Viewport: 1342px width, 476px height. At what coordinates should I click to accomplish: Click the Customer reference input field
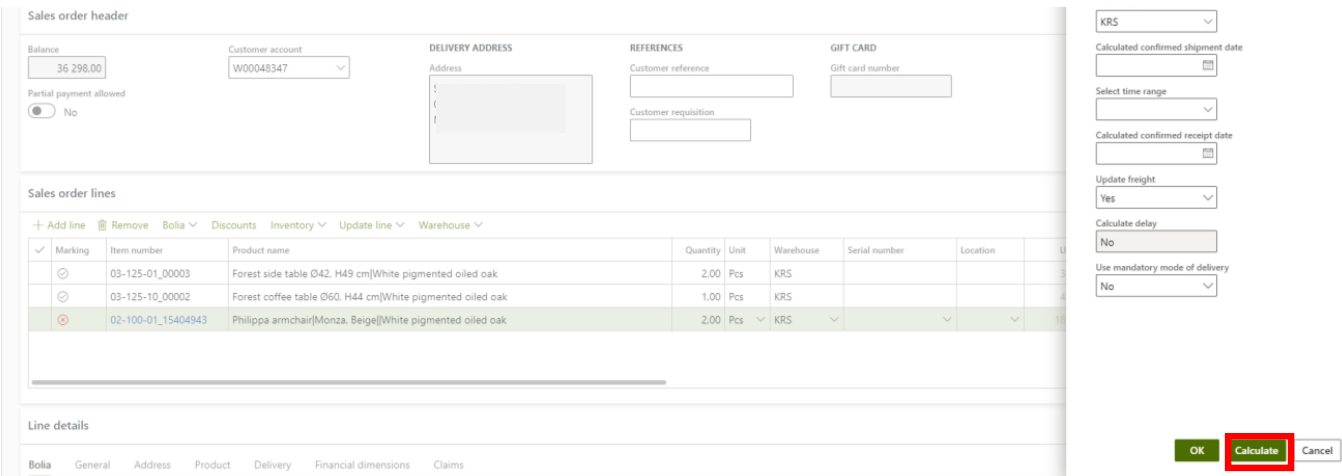[x=710, y=86]
